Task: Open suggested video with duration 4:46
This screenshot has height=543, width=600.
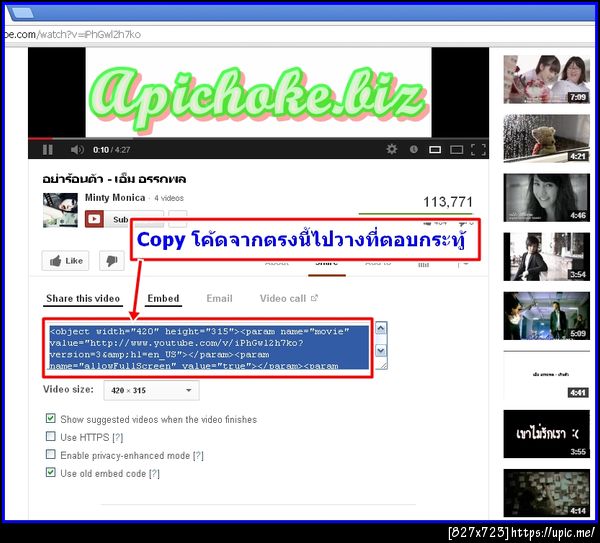Action: pyautogui.click(x=546, y=197)
